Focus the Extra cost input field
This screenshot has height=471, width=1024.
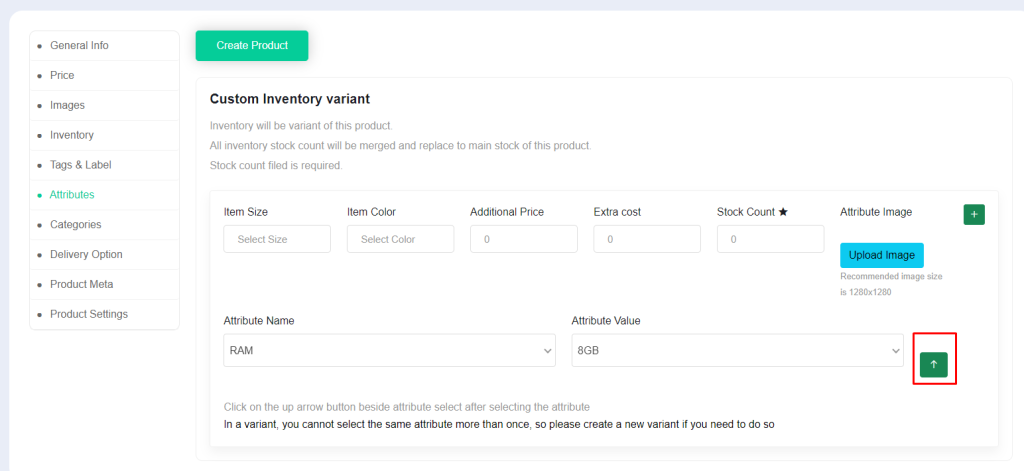[647, 239]
